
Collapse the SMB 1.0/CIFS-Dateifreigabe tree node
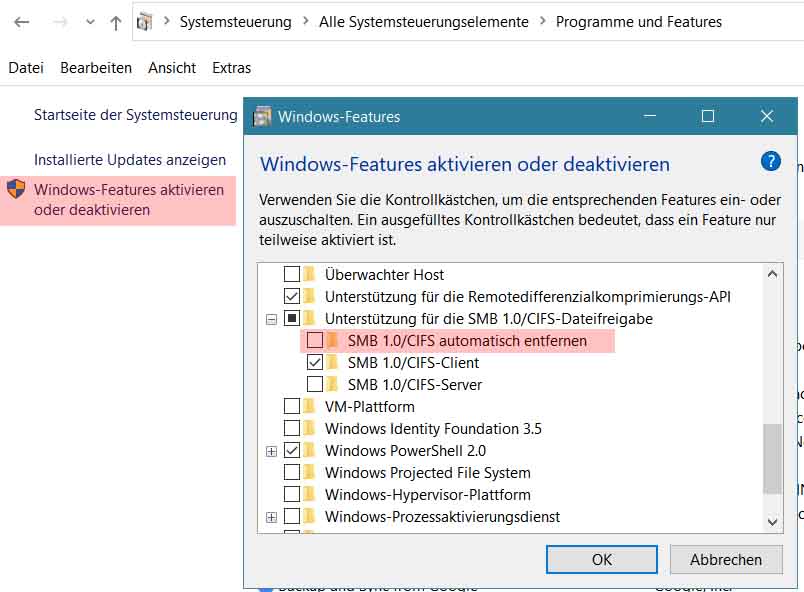[x=271, y=319]
